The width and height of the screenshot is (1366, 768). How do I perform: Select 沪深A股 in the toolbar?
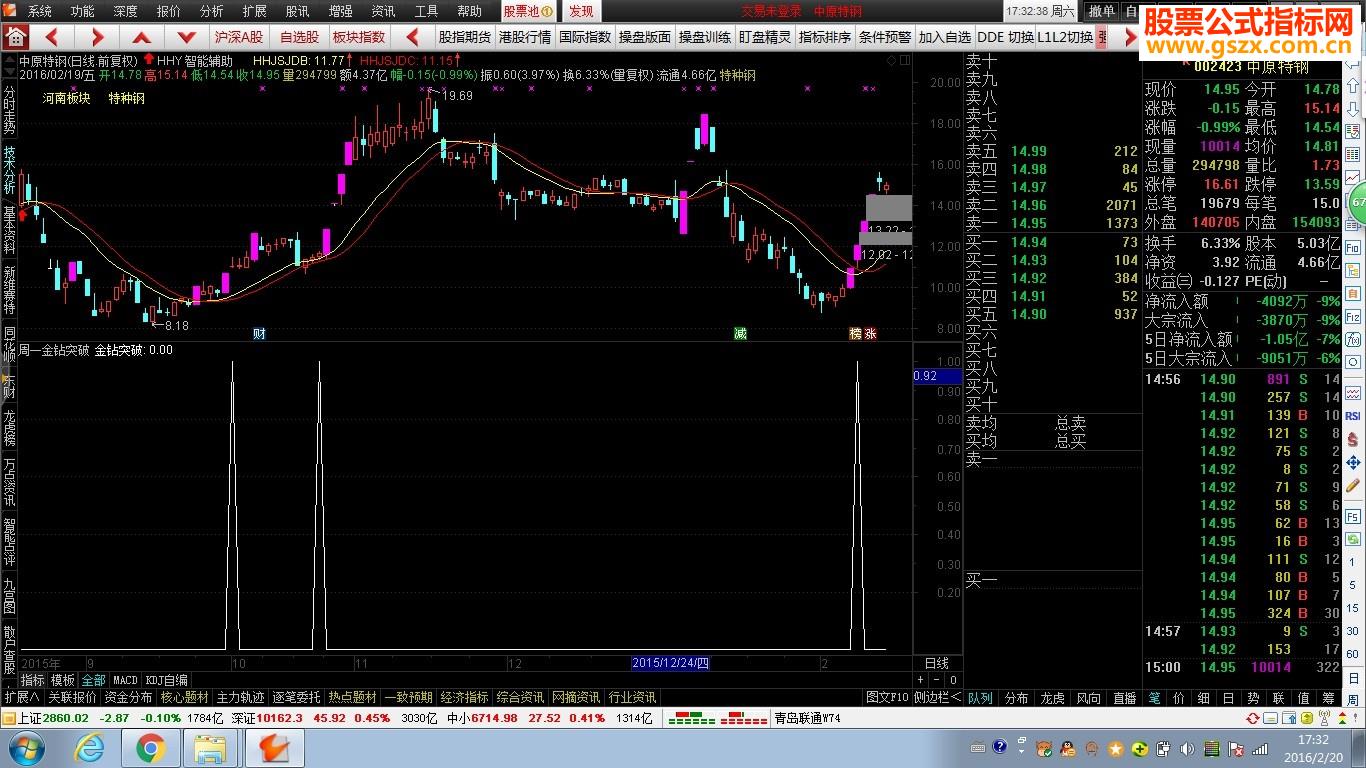pyautogui.click(x=239, y=37)
